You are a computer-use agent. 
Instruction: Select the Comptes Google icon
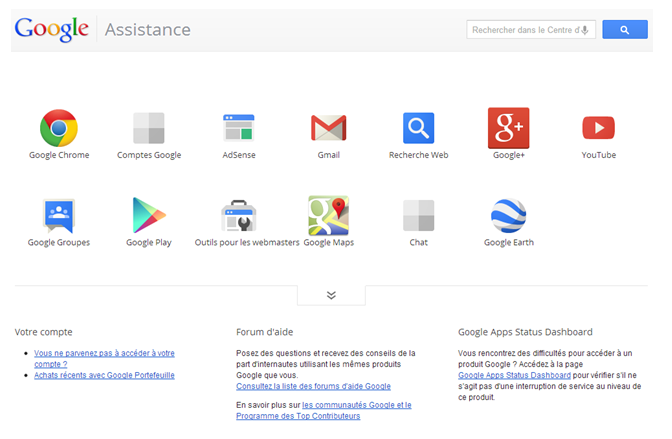point(149,128)
